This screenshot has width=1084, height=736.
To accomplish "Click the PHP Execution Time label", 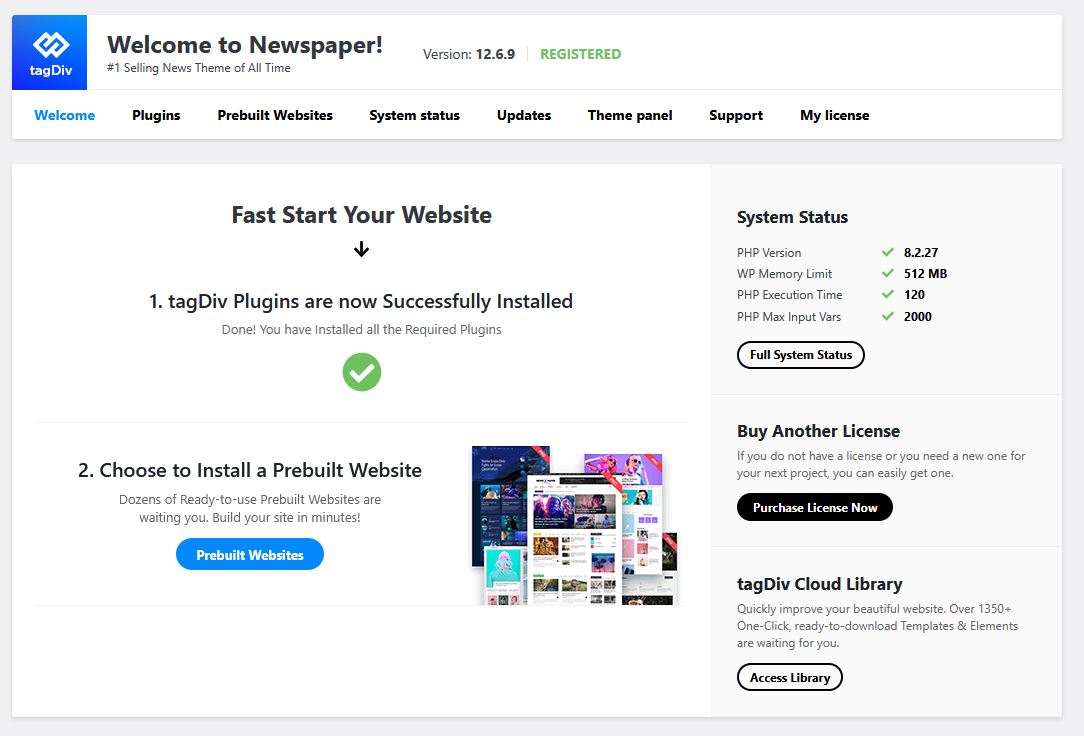I will click(789, 294).
